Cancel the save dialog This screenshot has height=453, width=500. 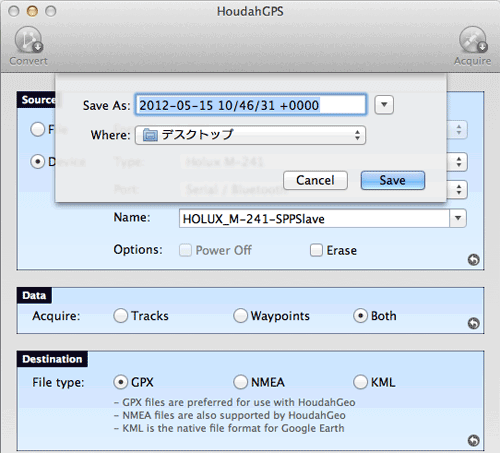tap(315, 180)
